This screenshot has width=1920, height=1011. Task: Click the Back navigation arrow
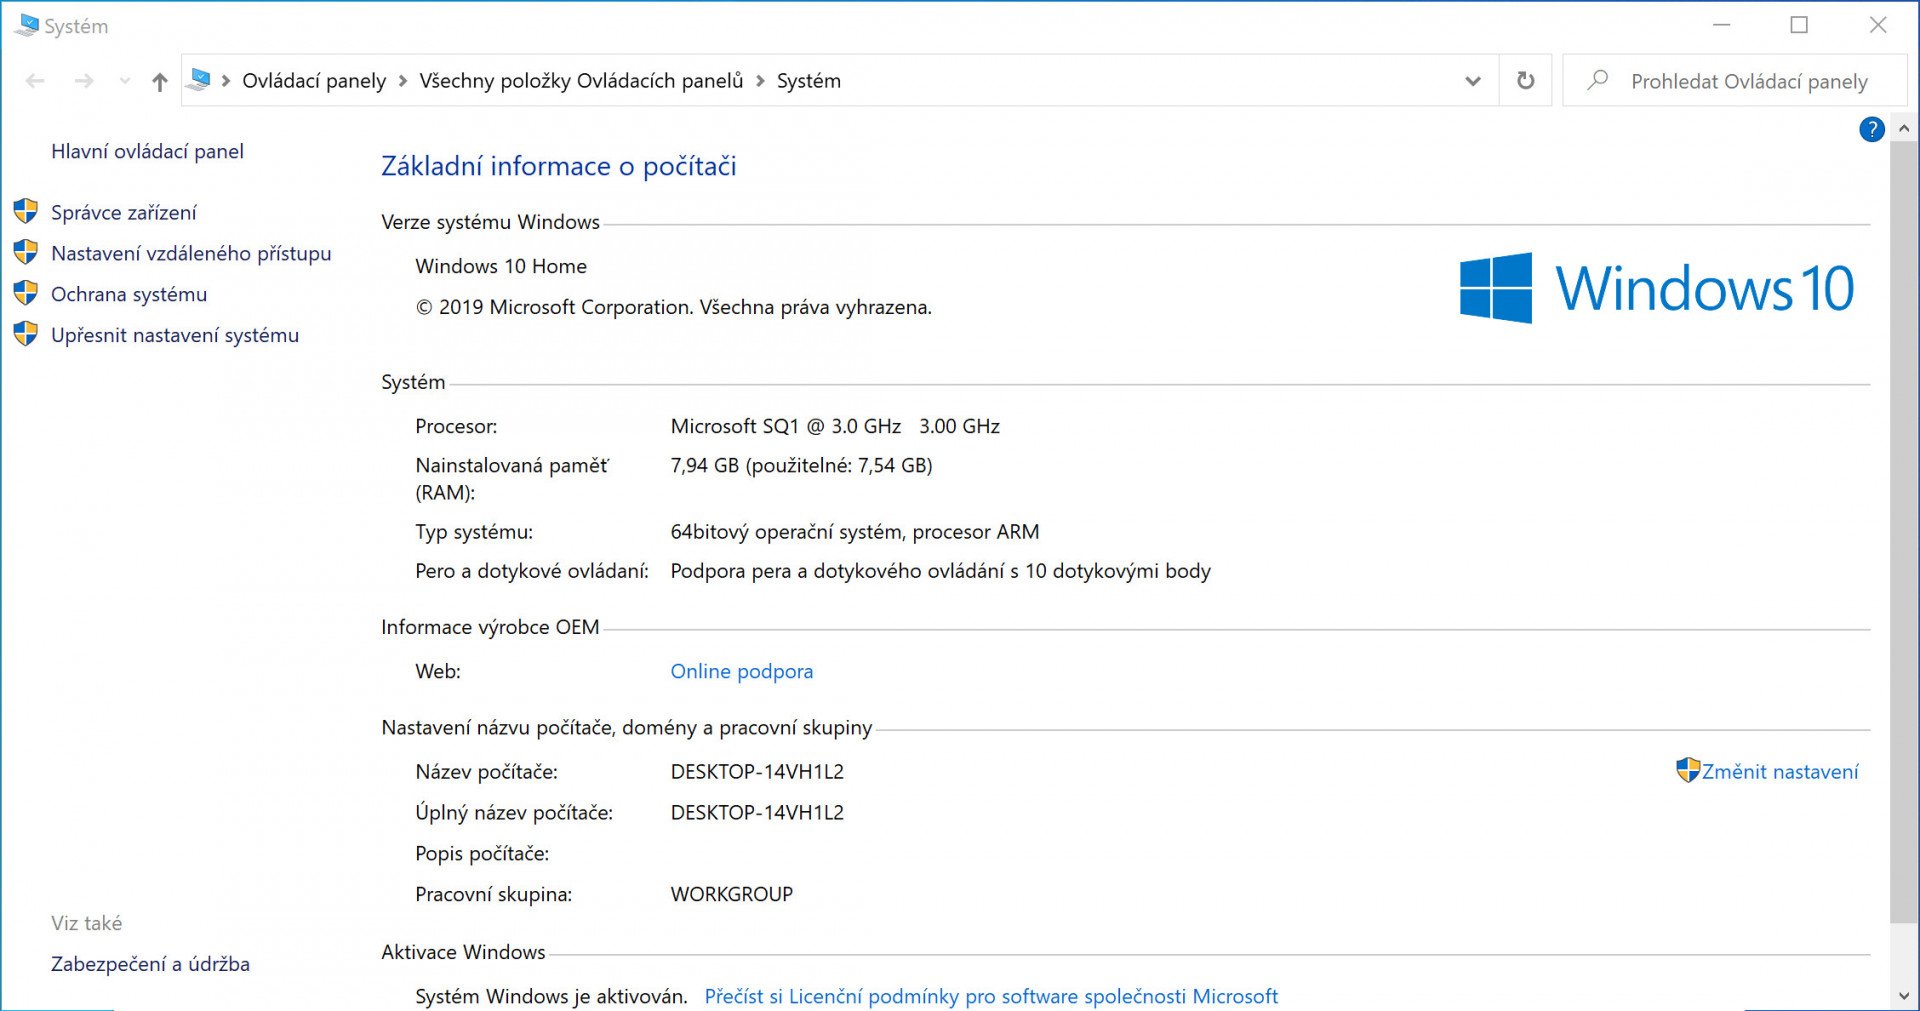click(x=35, y=81)
